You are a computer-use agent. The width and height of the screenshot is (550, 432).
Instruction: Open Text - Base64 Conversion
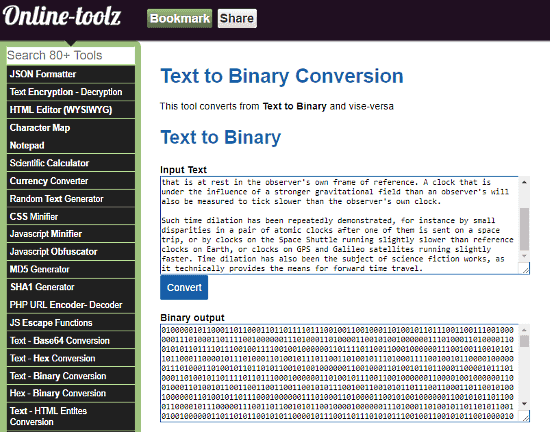coord(71,340)
